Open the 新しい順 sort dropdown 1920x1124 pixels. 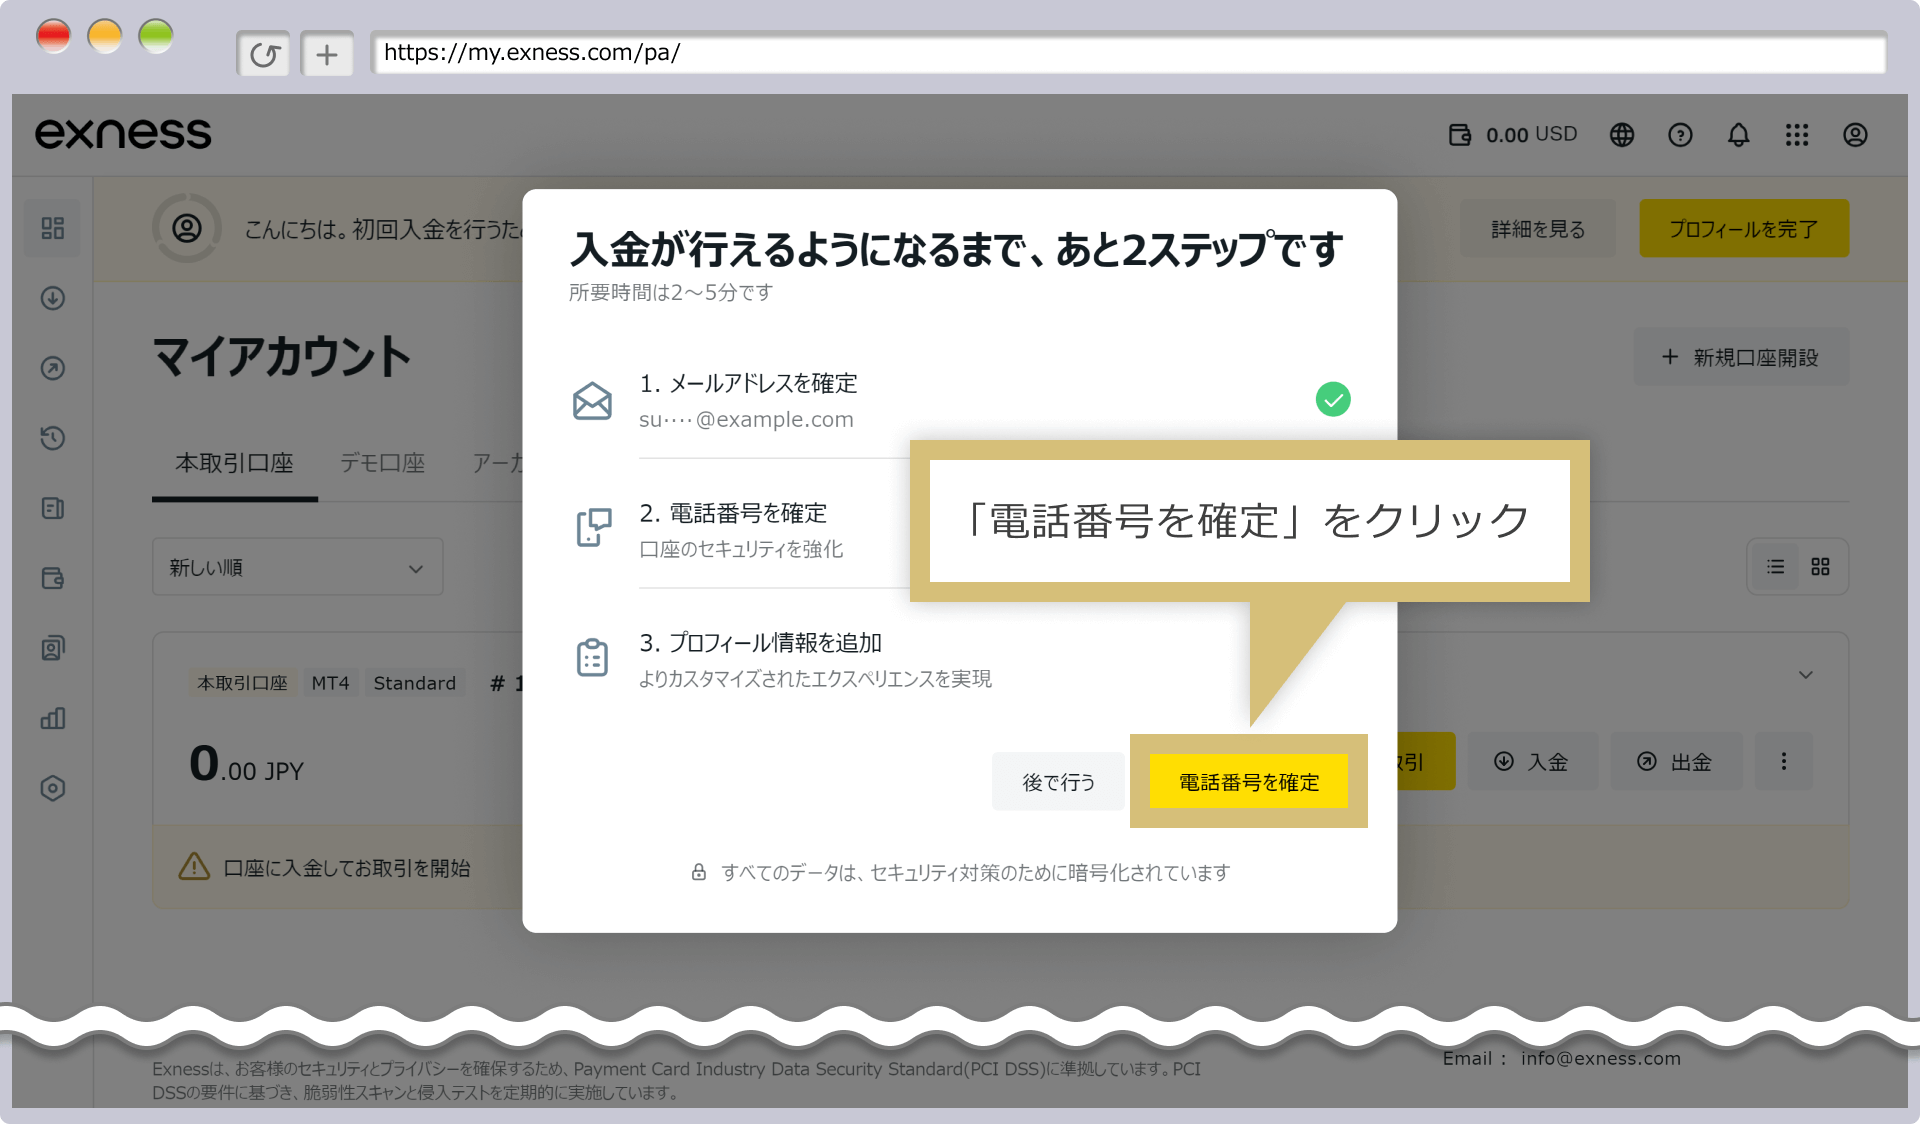click(298, 567)
